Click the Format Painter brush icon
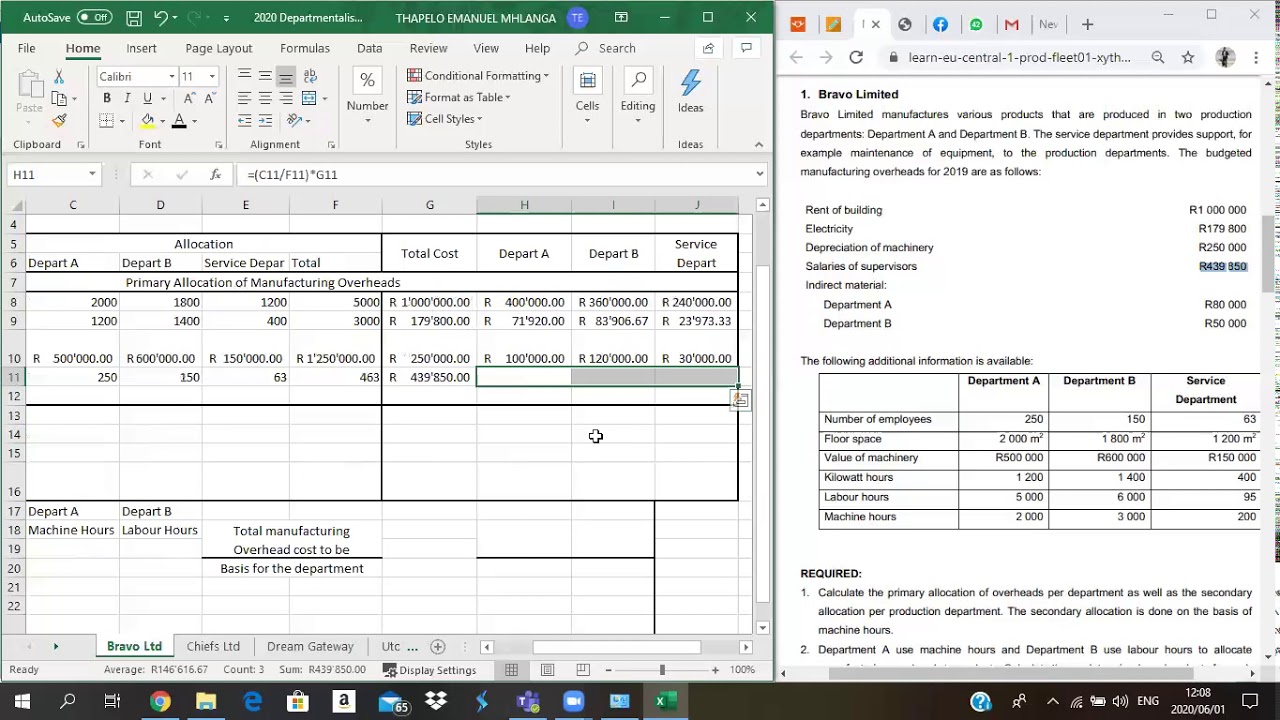The height and width of the screenshot is (720, 1280). [x=59, y=121]
